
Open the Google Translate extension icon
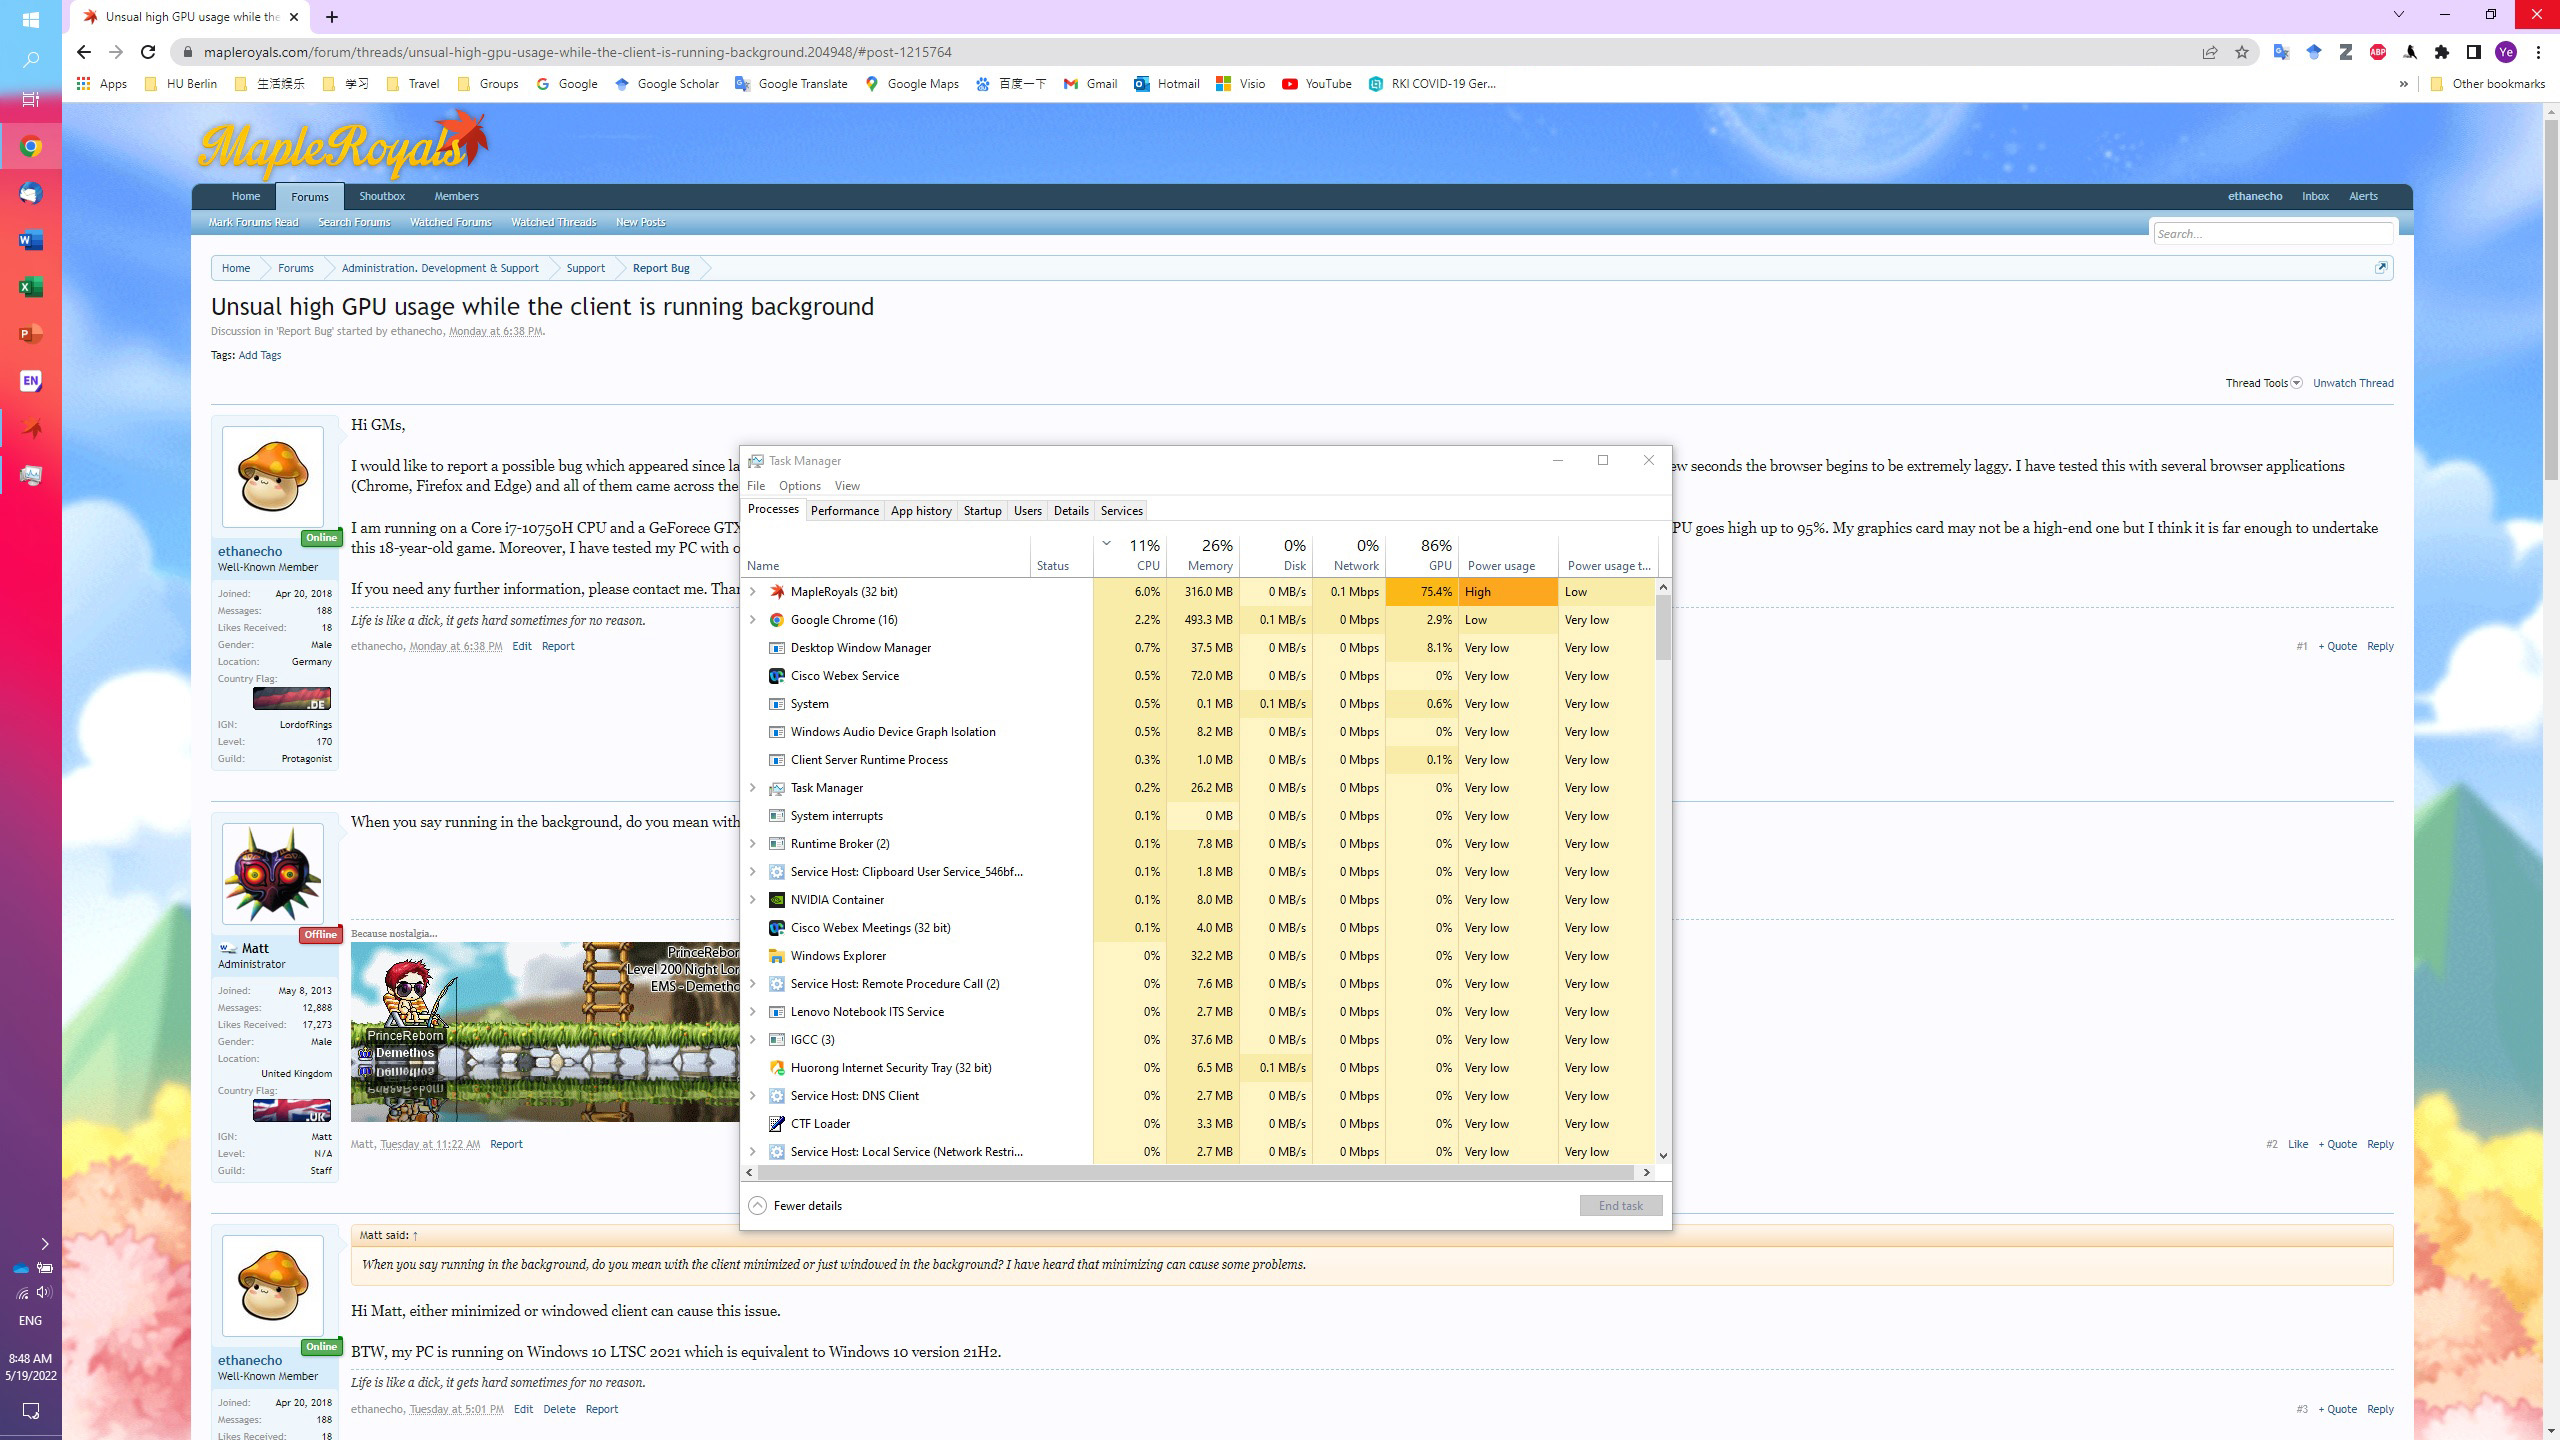tap(2281, 52)
